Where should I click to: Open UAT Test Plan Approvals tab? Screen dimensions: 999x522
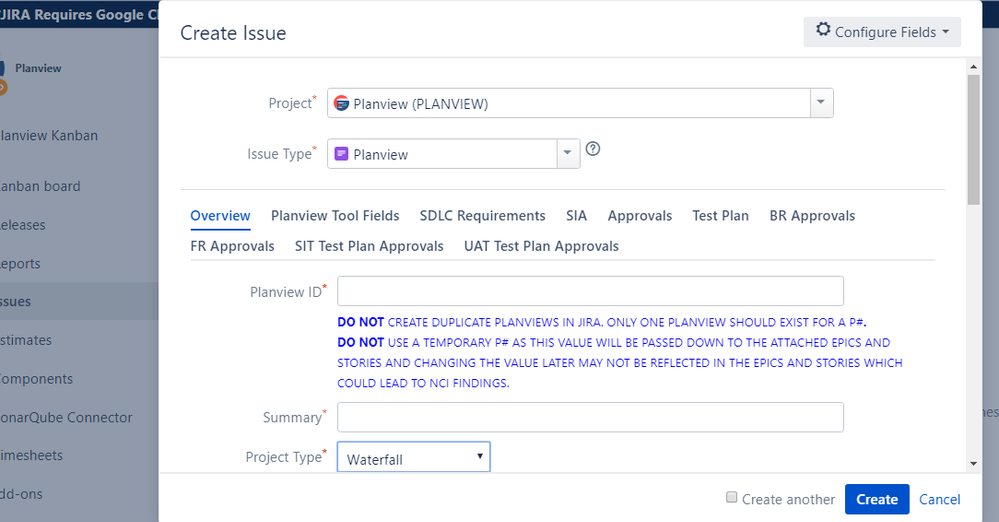[x=542, y=246]
